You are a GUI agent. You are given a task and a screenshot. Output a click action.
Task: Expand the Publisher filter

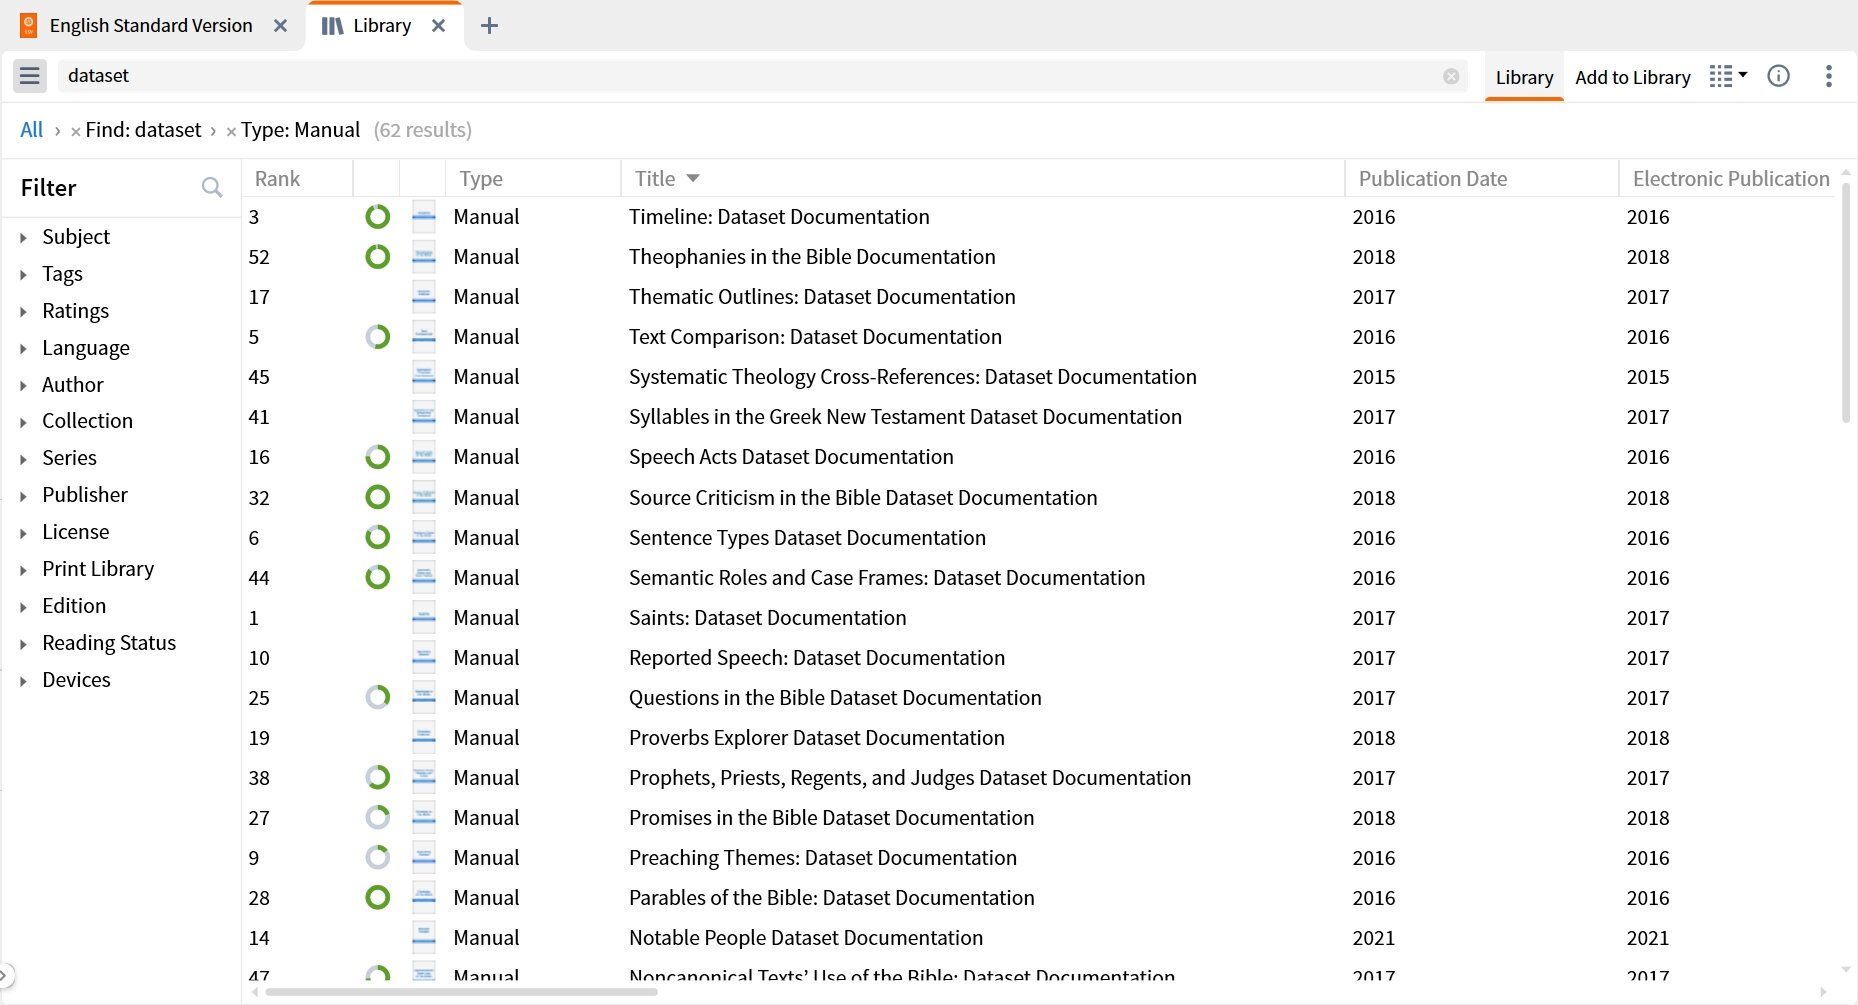pyautogui.click(x=23, y=496)
